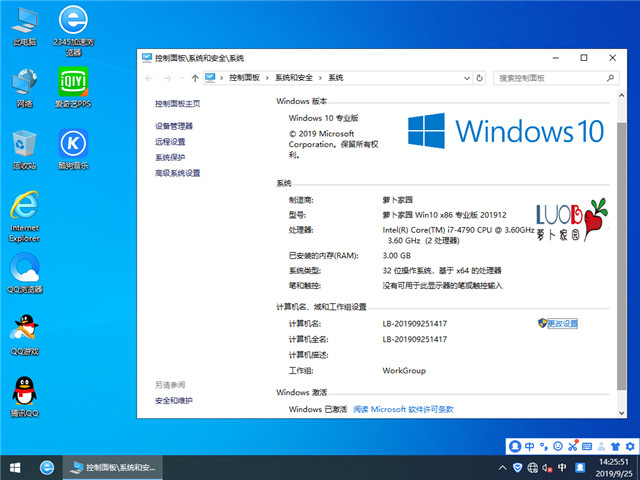Open 控制面板主页 link
Viewport: 640px width, 480px height.
(x=178, y=104)
